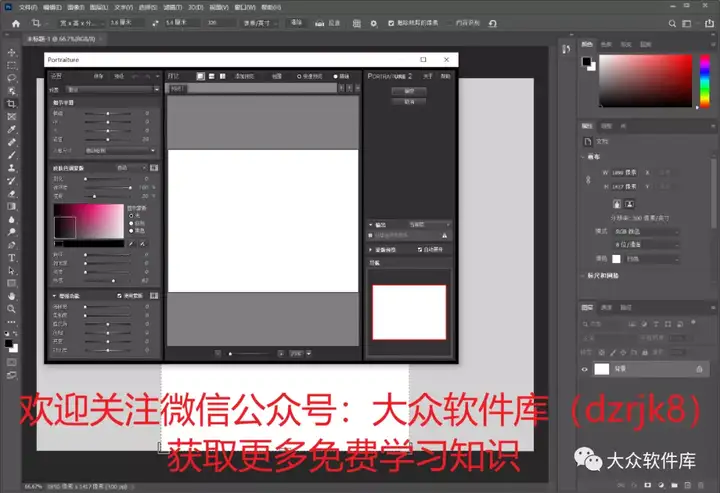Viewport: 720px width, 493px height.
Task: Toggle delete cropped pixels checkbox
Action: tap(391, 23)
